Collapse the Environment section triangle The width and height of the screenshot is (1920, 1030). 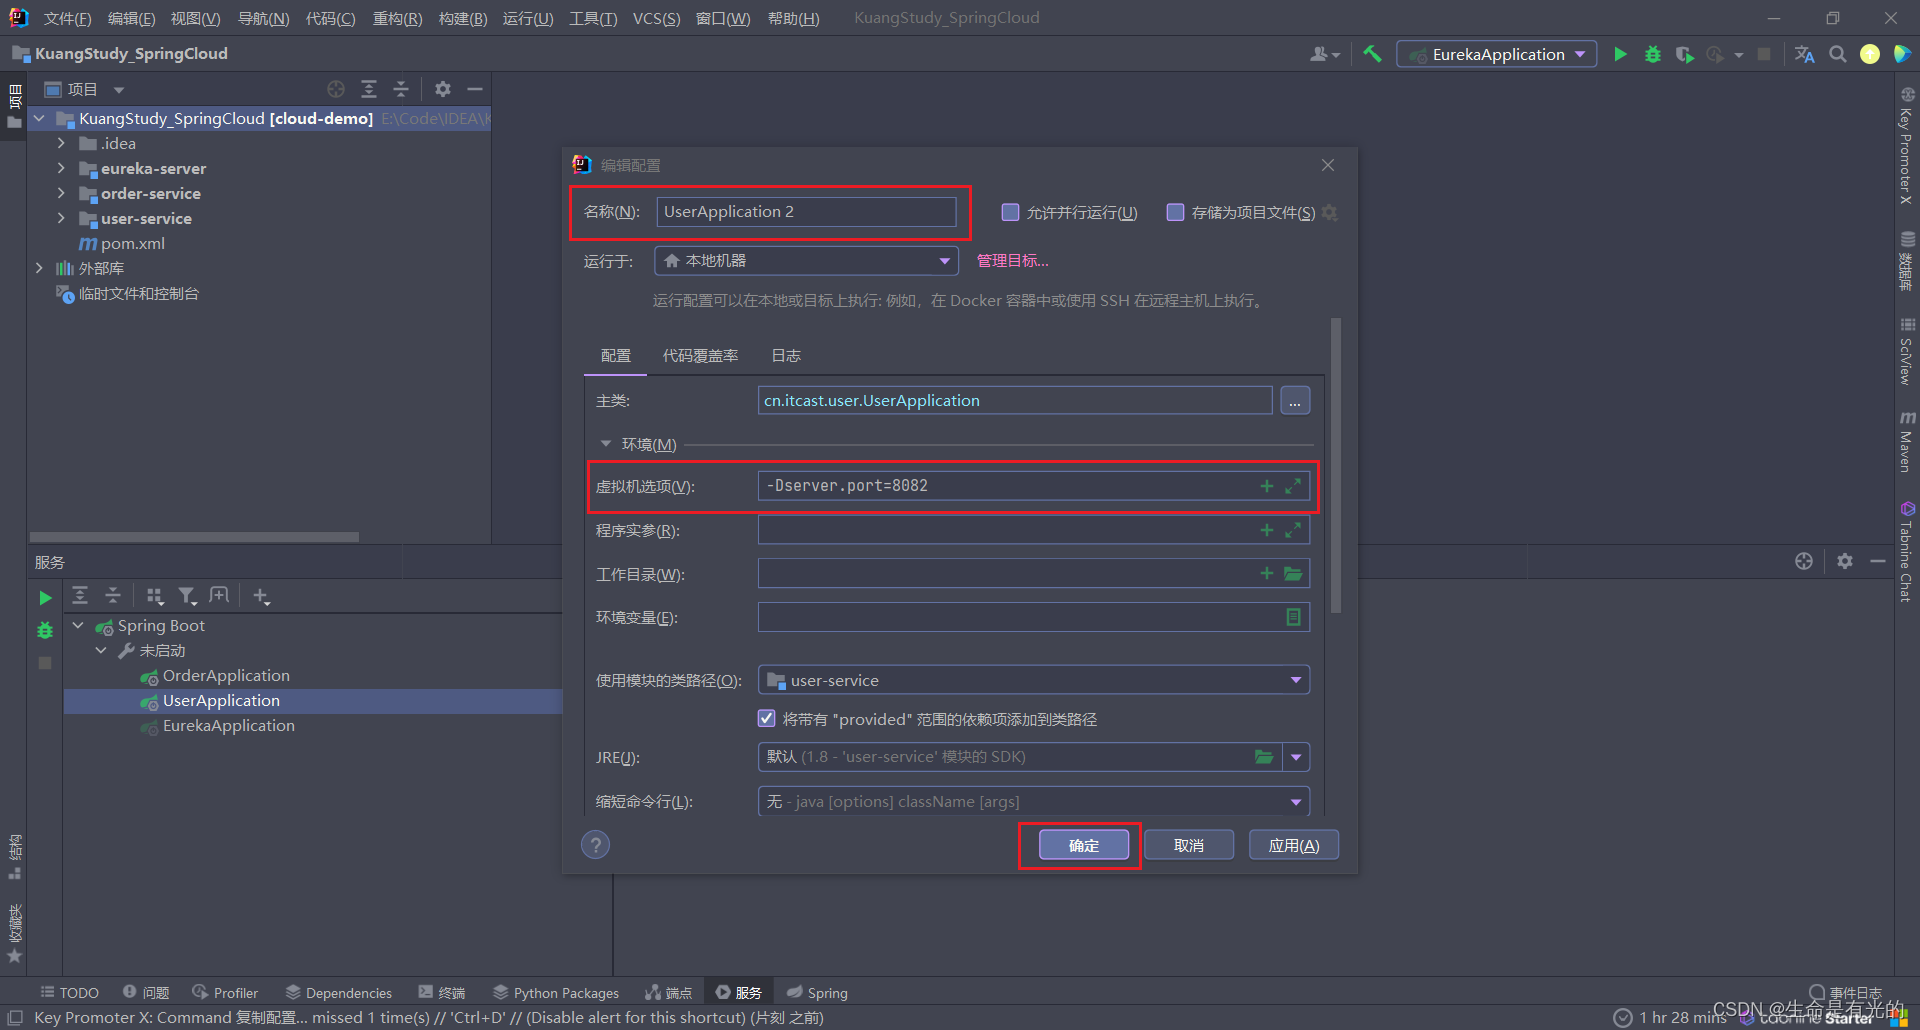(606, 444)
